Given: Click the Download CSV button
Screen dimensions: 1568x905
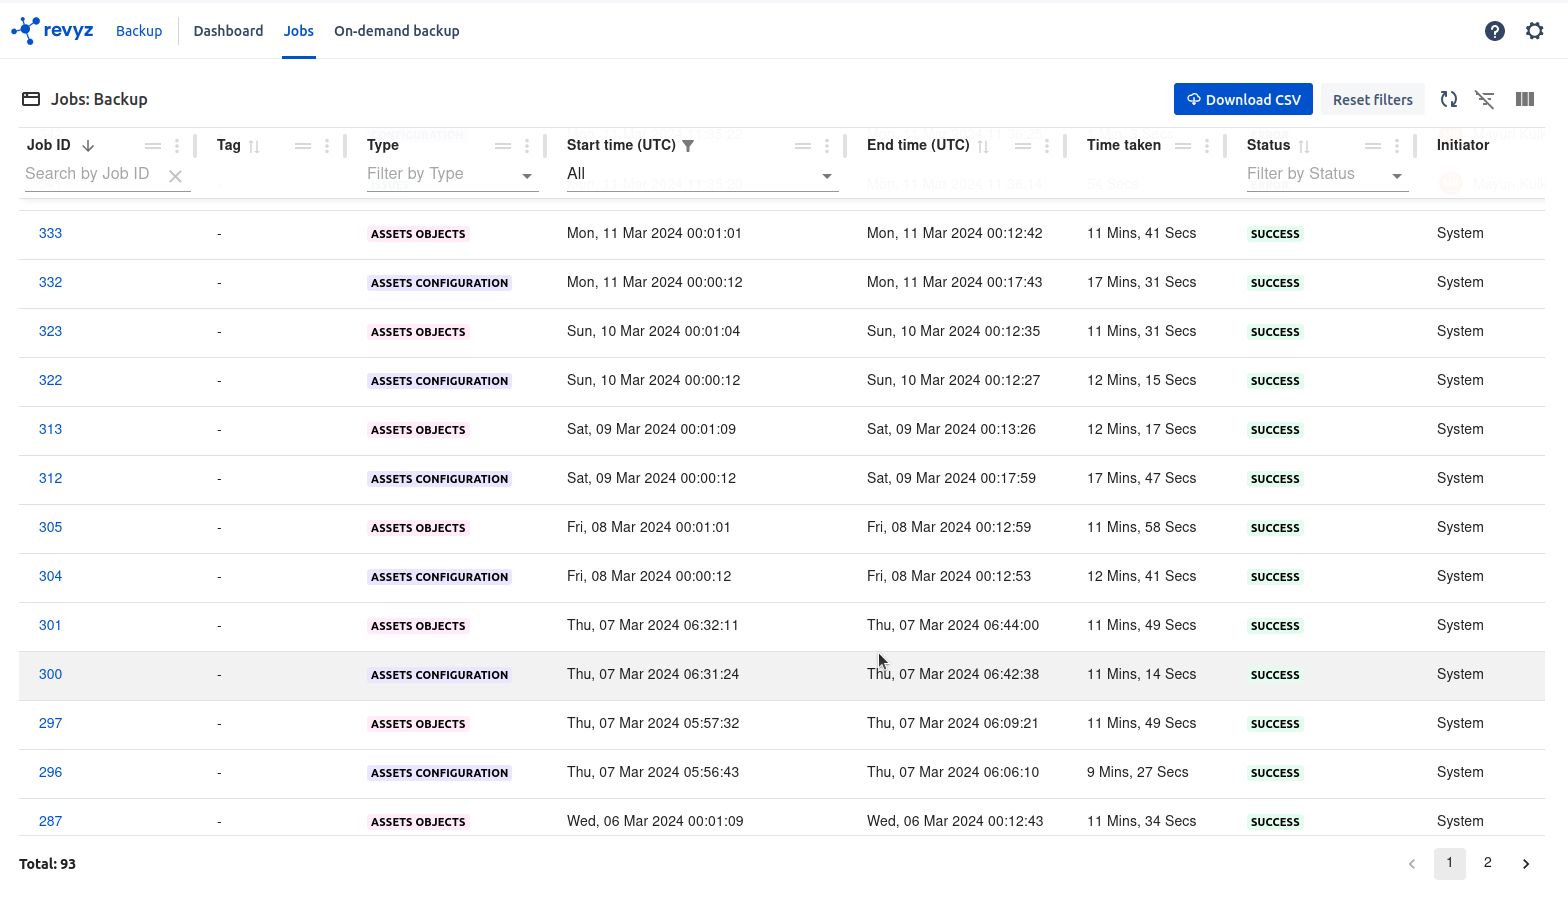Looking at the screenshot, I should tap(1243, 99).
